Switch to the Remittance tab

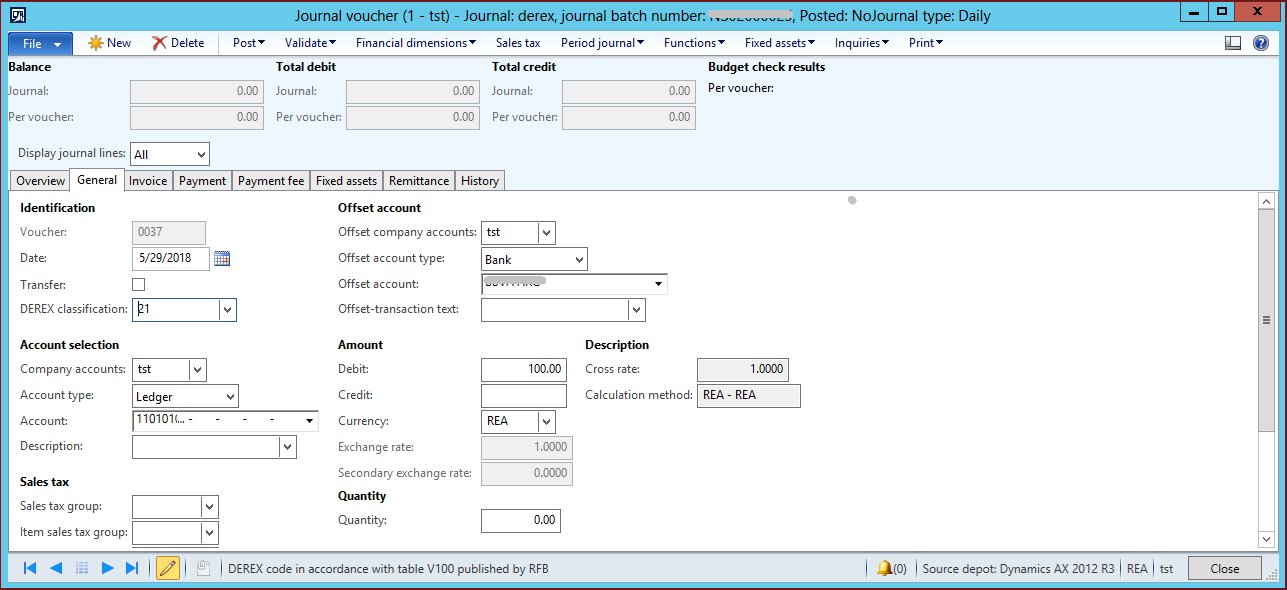click(x=419, y=181)
